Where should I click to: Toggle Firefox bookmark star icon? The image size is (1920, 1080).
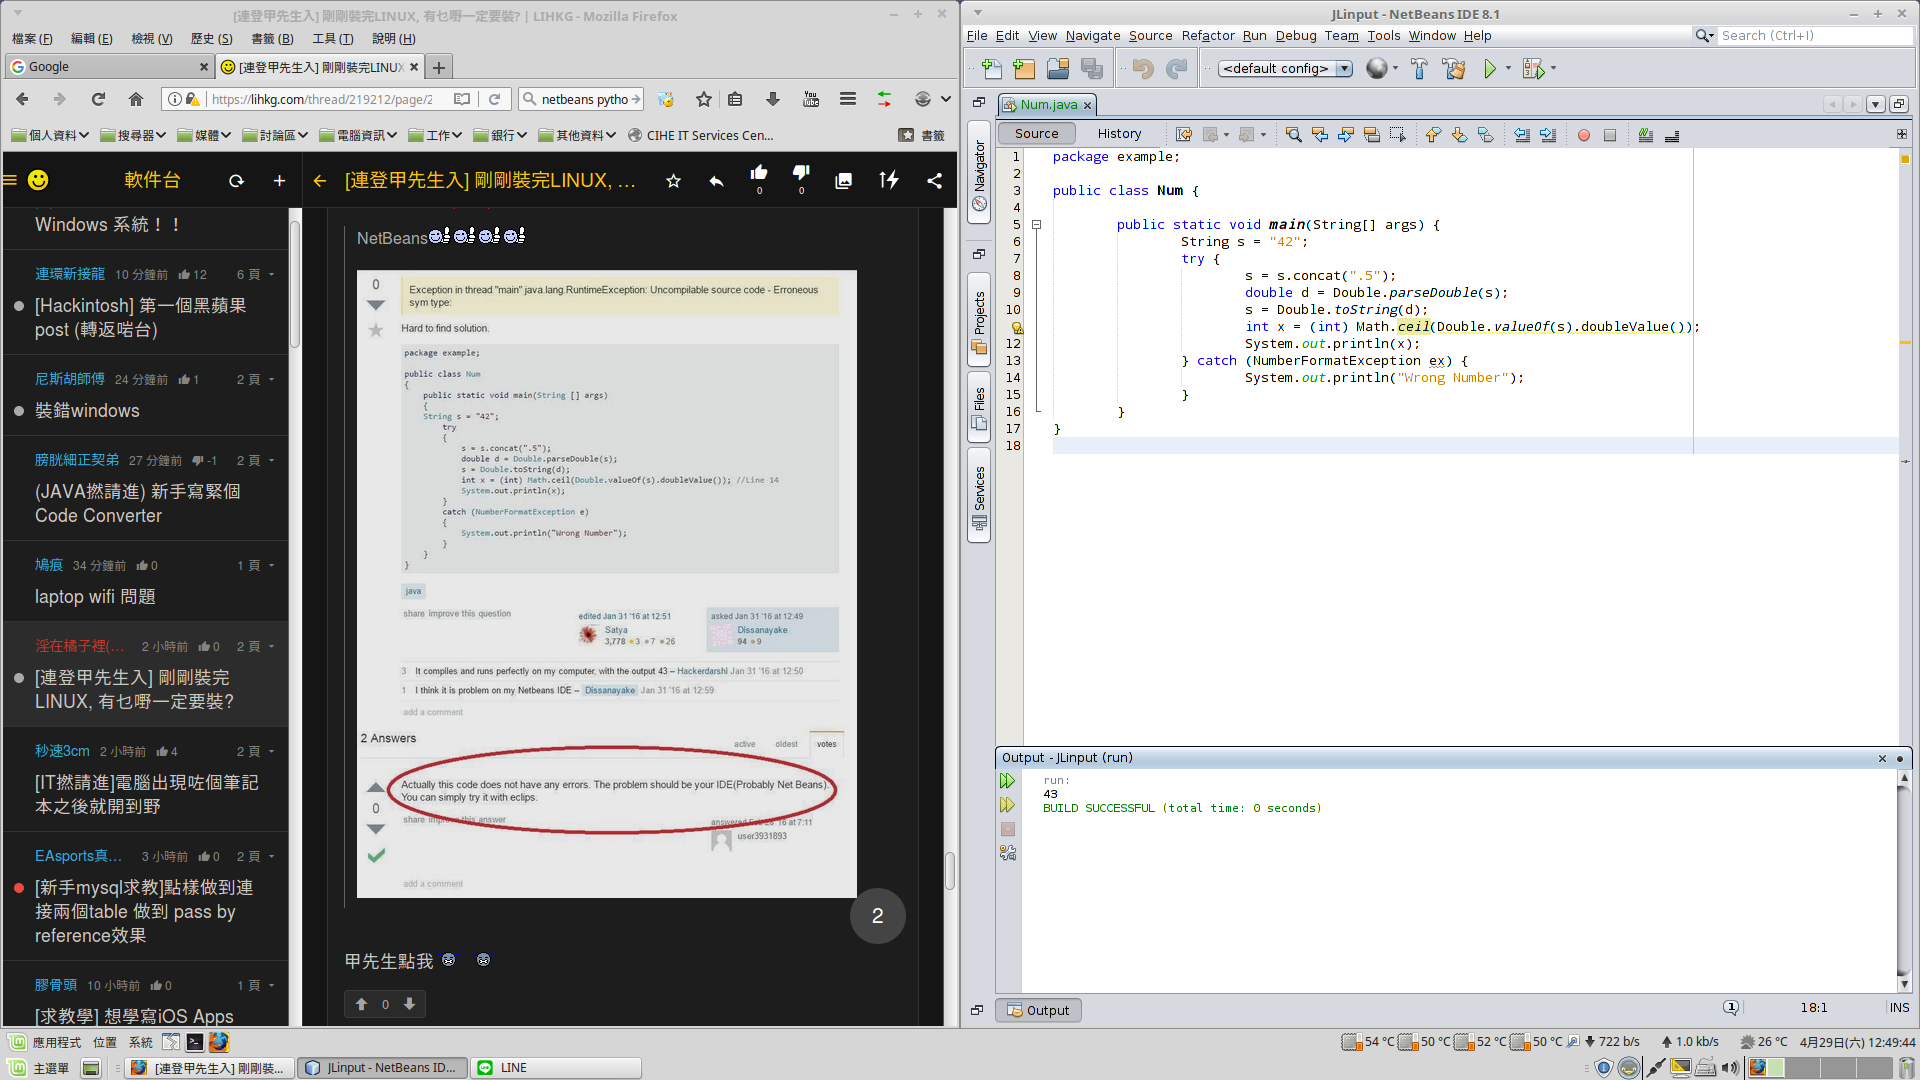(x=704, y=99)
